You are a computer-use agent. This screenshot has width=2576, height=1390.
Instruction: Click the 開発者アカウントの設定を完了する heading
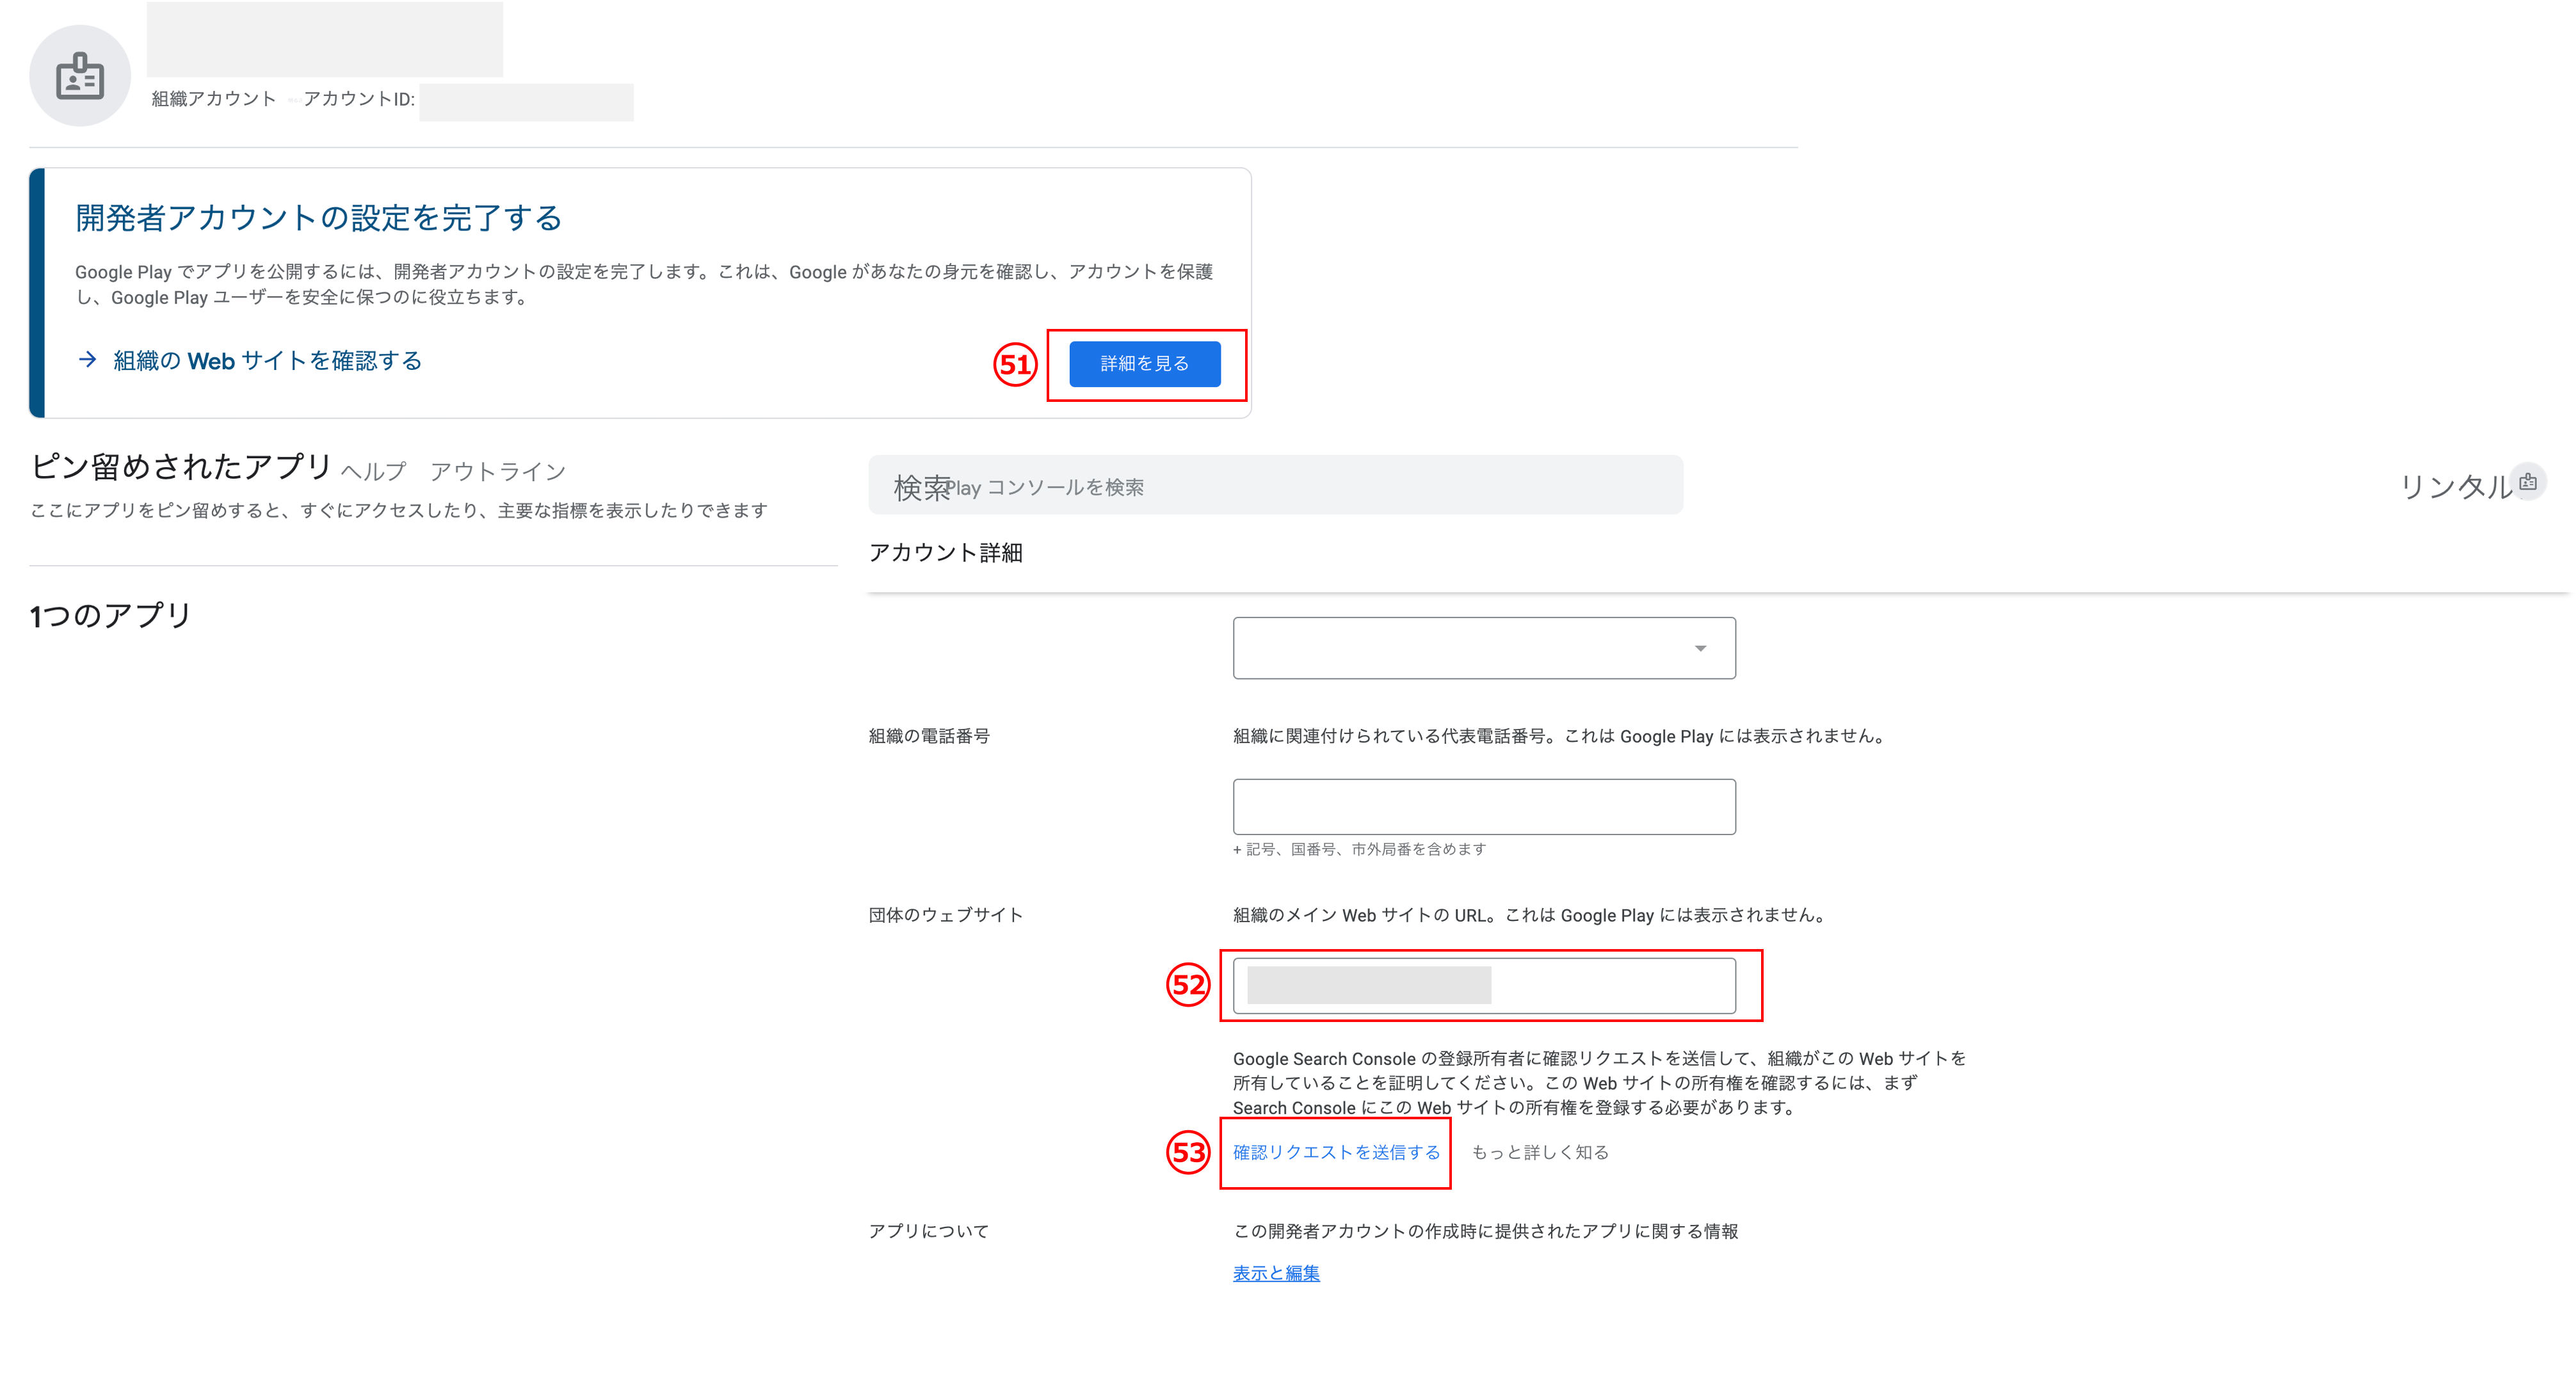point(318,218)
